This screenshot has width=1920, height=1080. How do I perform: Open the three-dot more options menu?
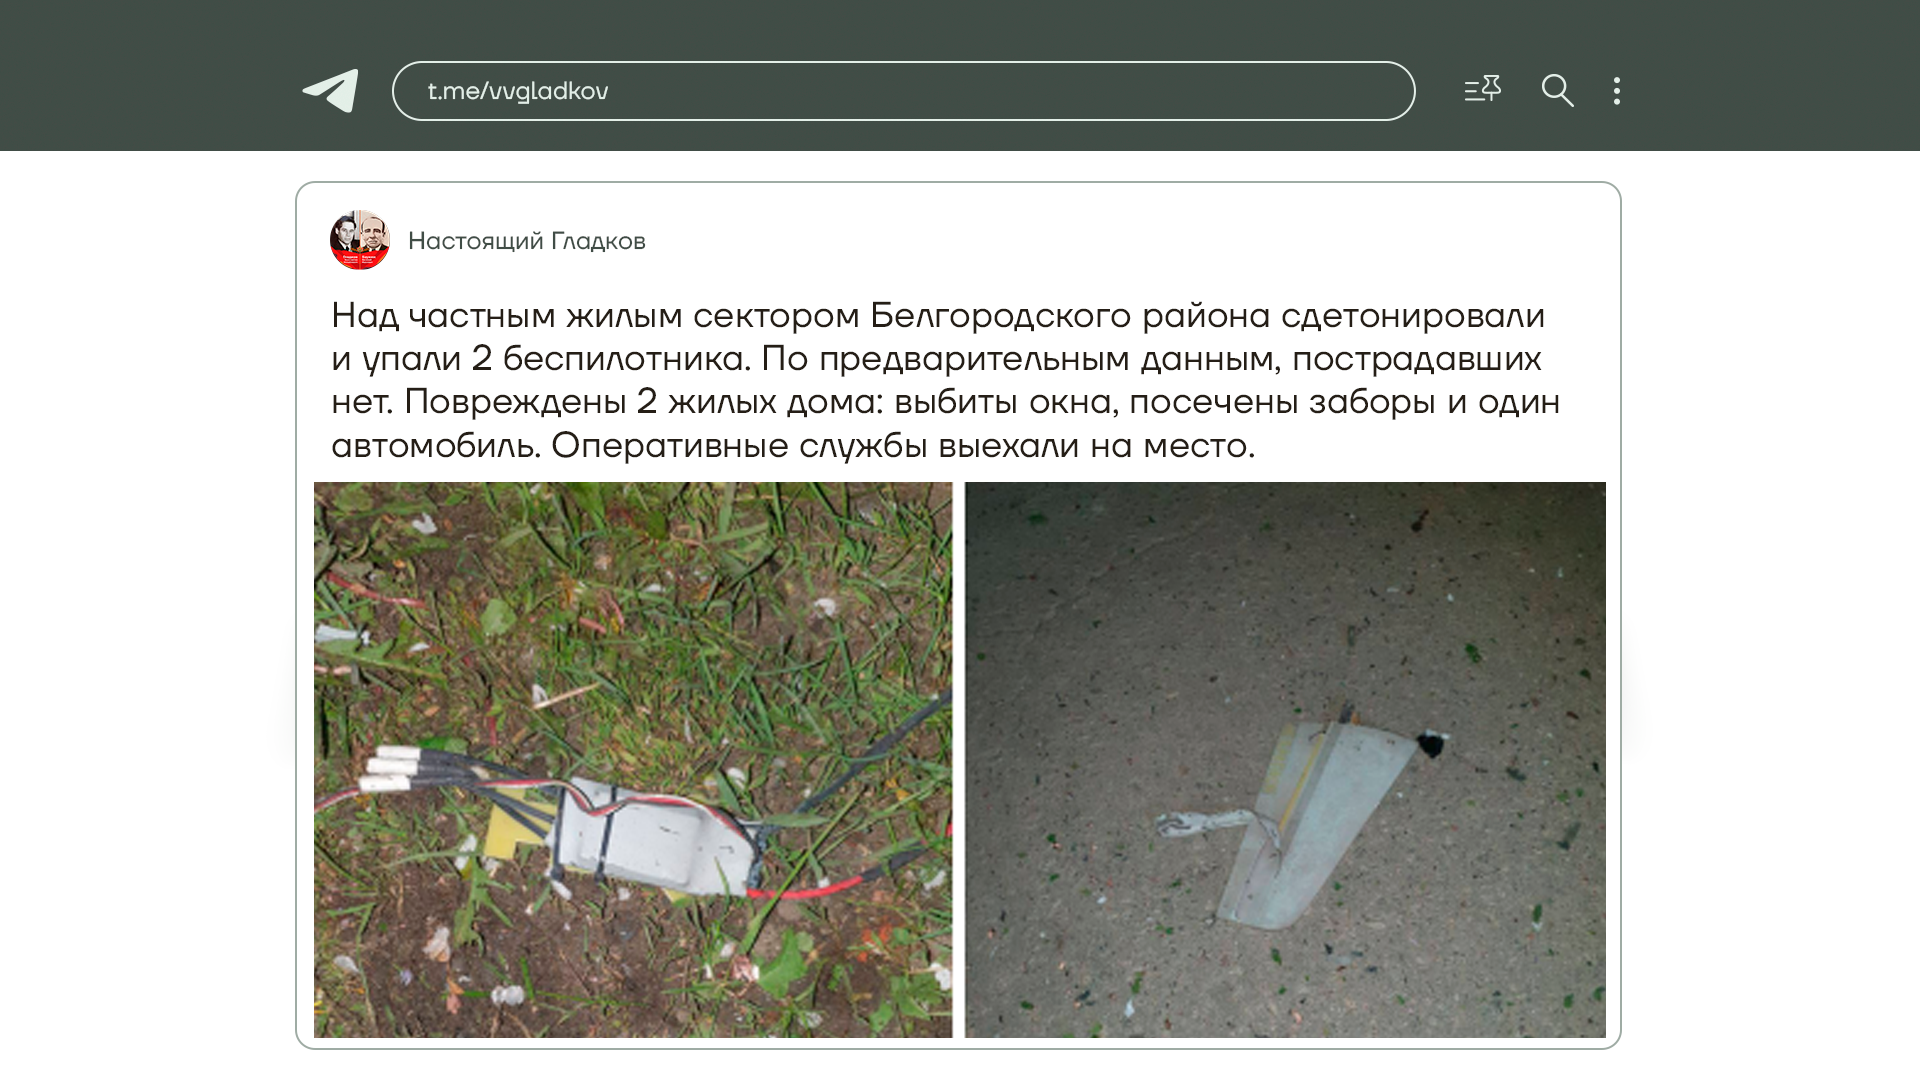1616,91
